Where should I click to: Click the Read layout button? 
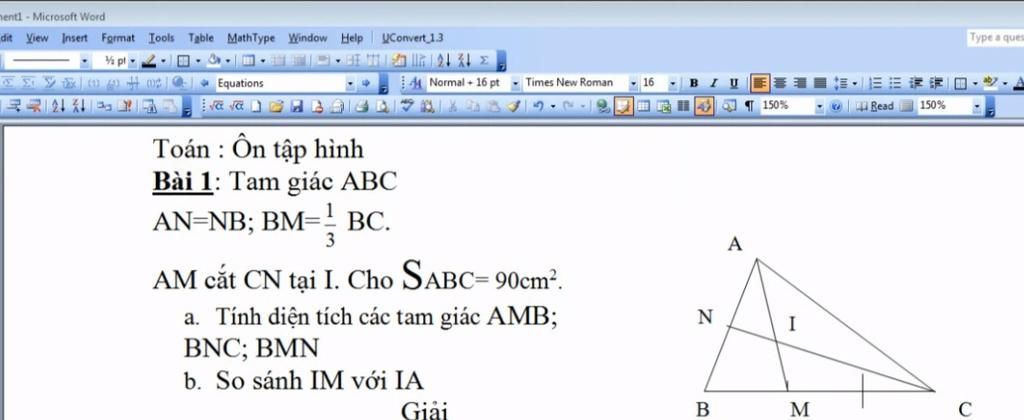click(x=876, y=105)
